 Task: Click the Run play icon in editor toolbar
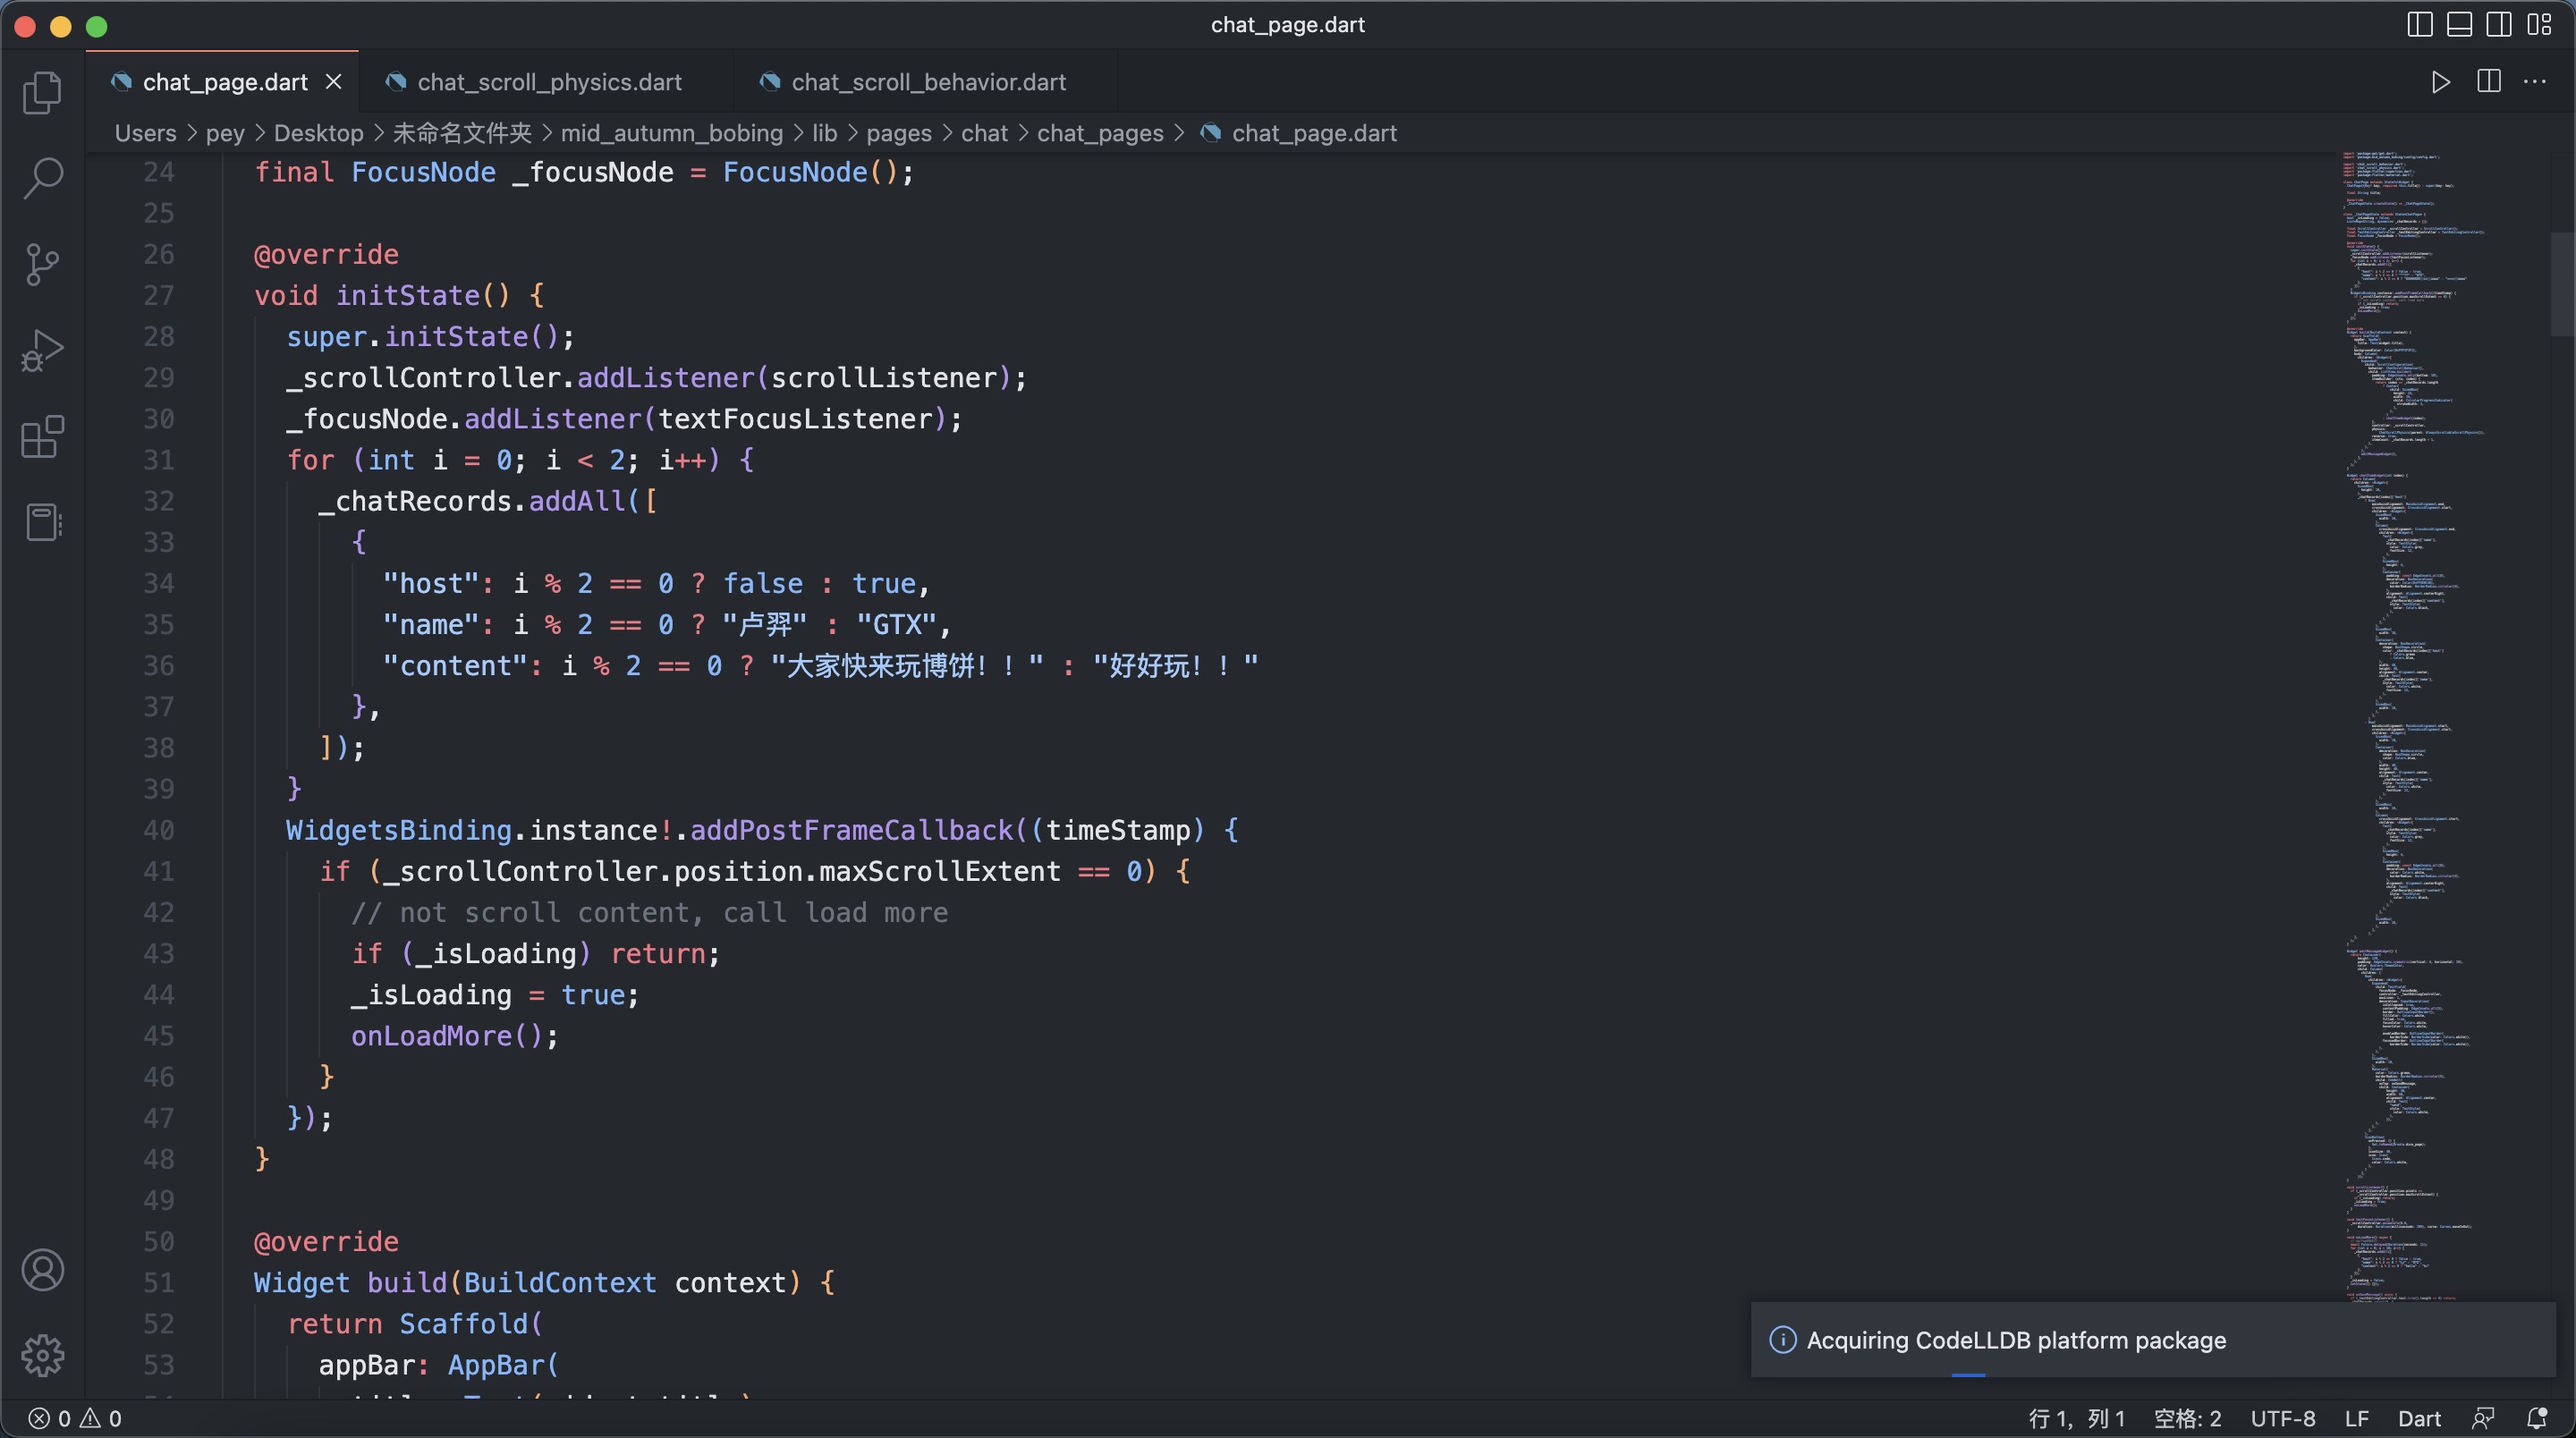click(2440, 82)
